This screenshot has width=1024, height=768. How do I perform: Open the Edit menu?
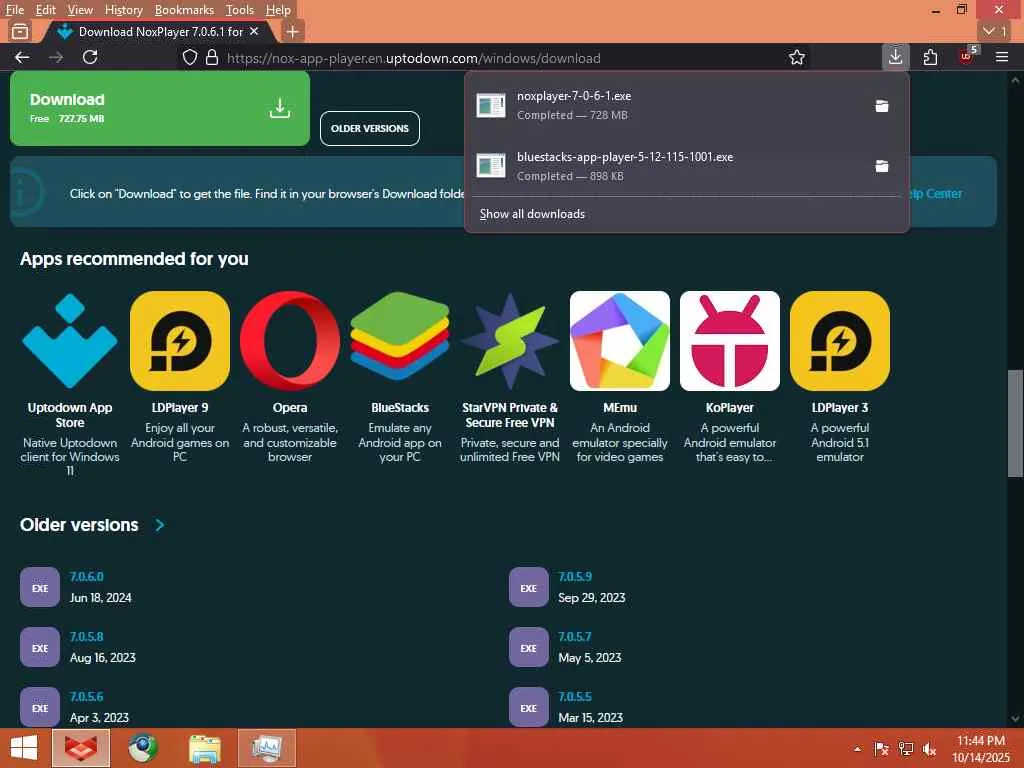[45, 10]
